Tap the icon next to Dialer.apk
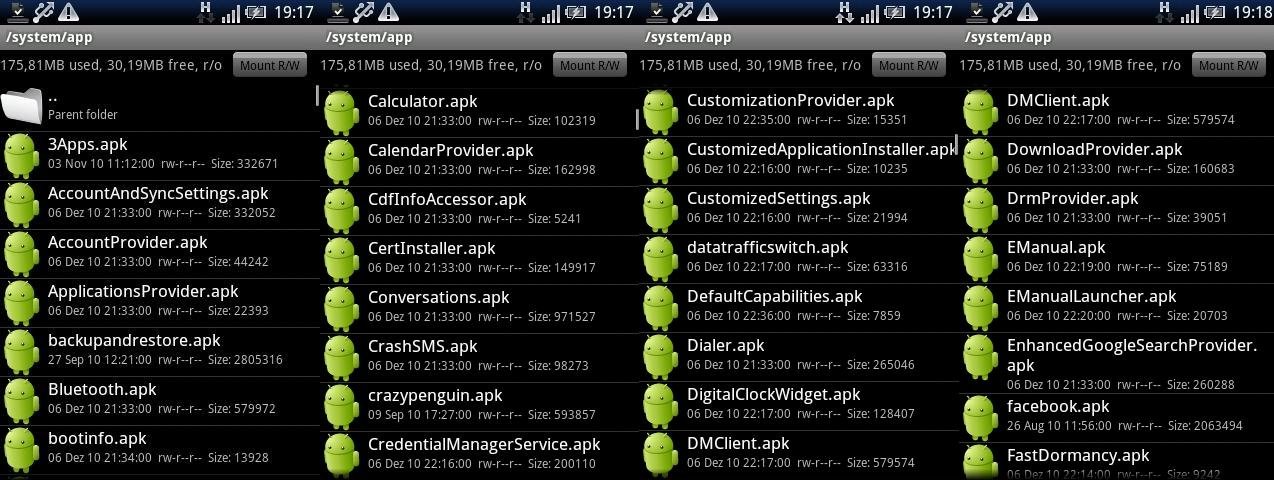The image size is (1274, 480). click(x=661, y=356)
